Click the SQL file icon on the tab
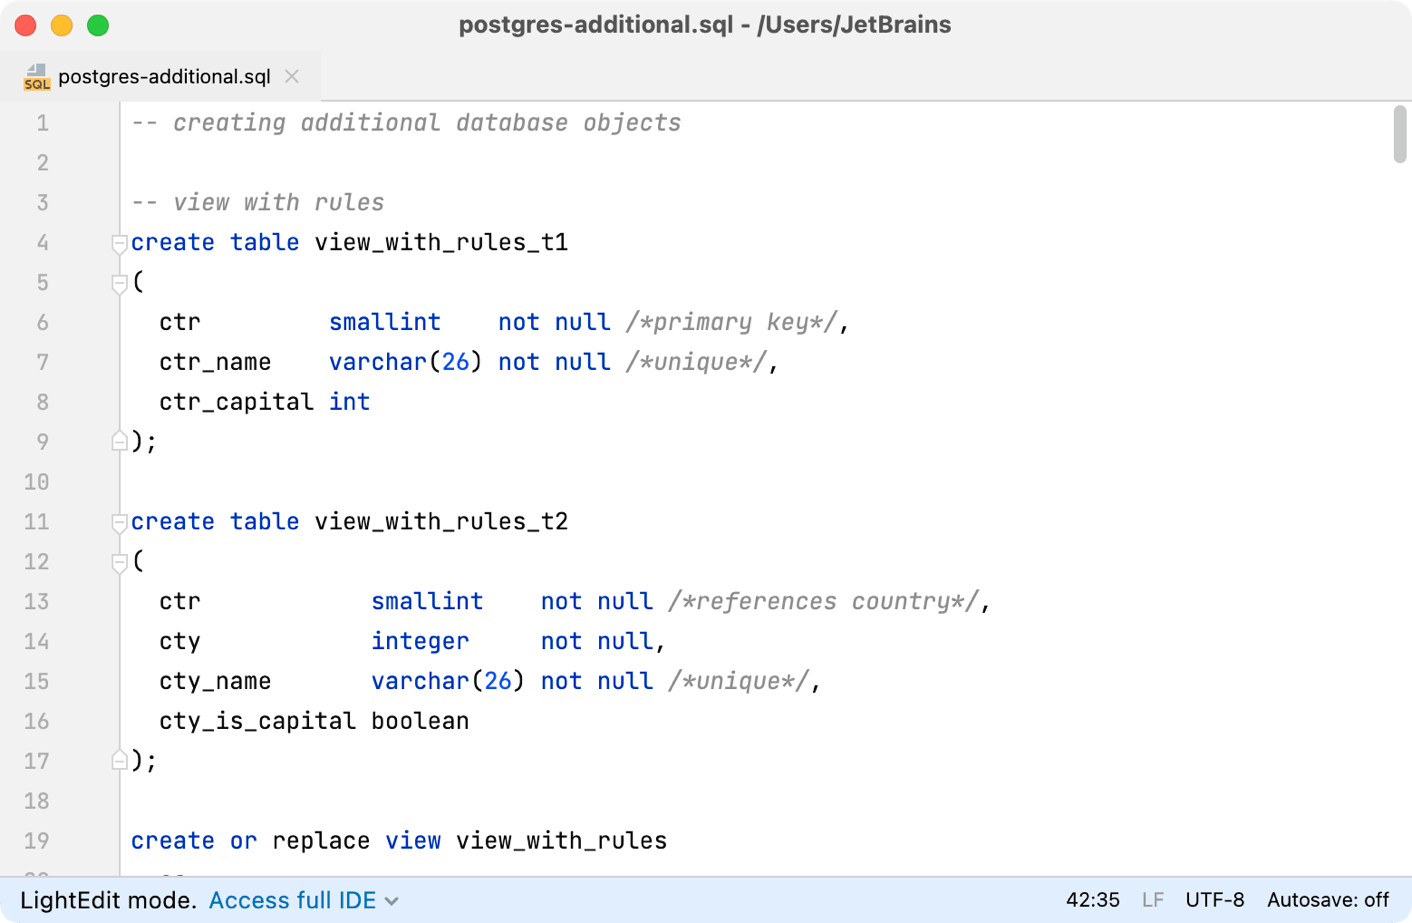1412x923 pixels. pyautogui.click(x=37, y=77)
